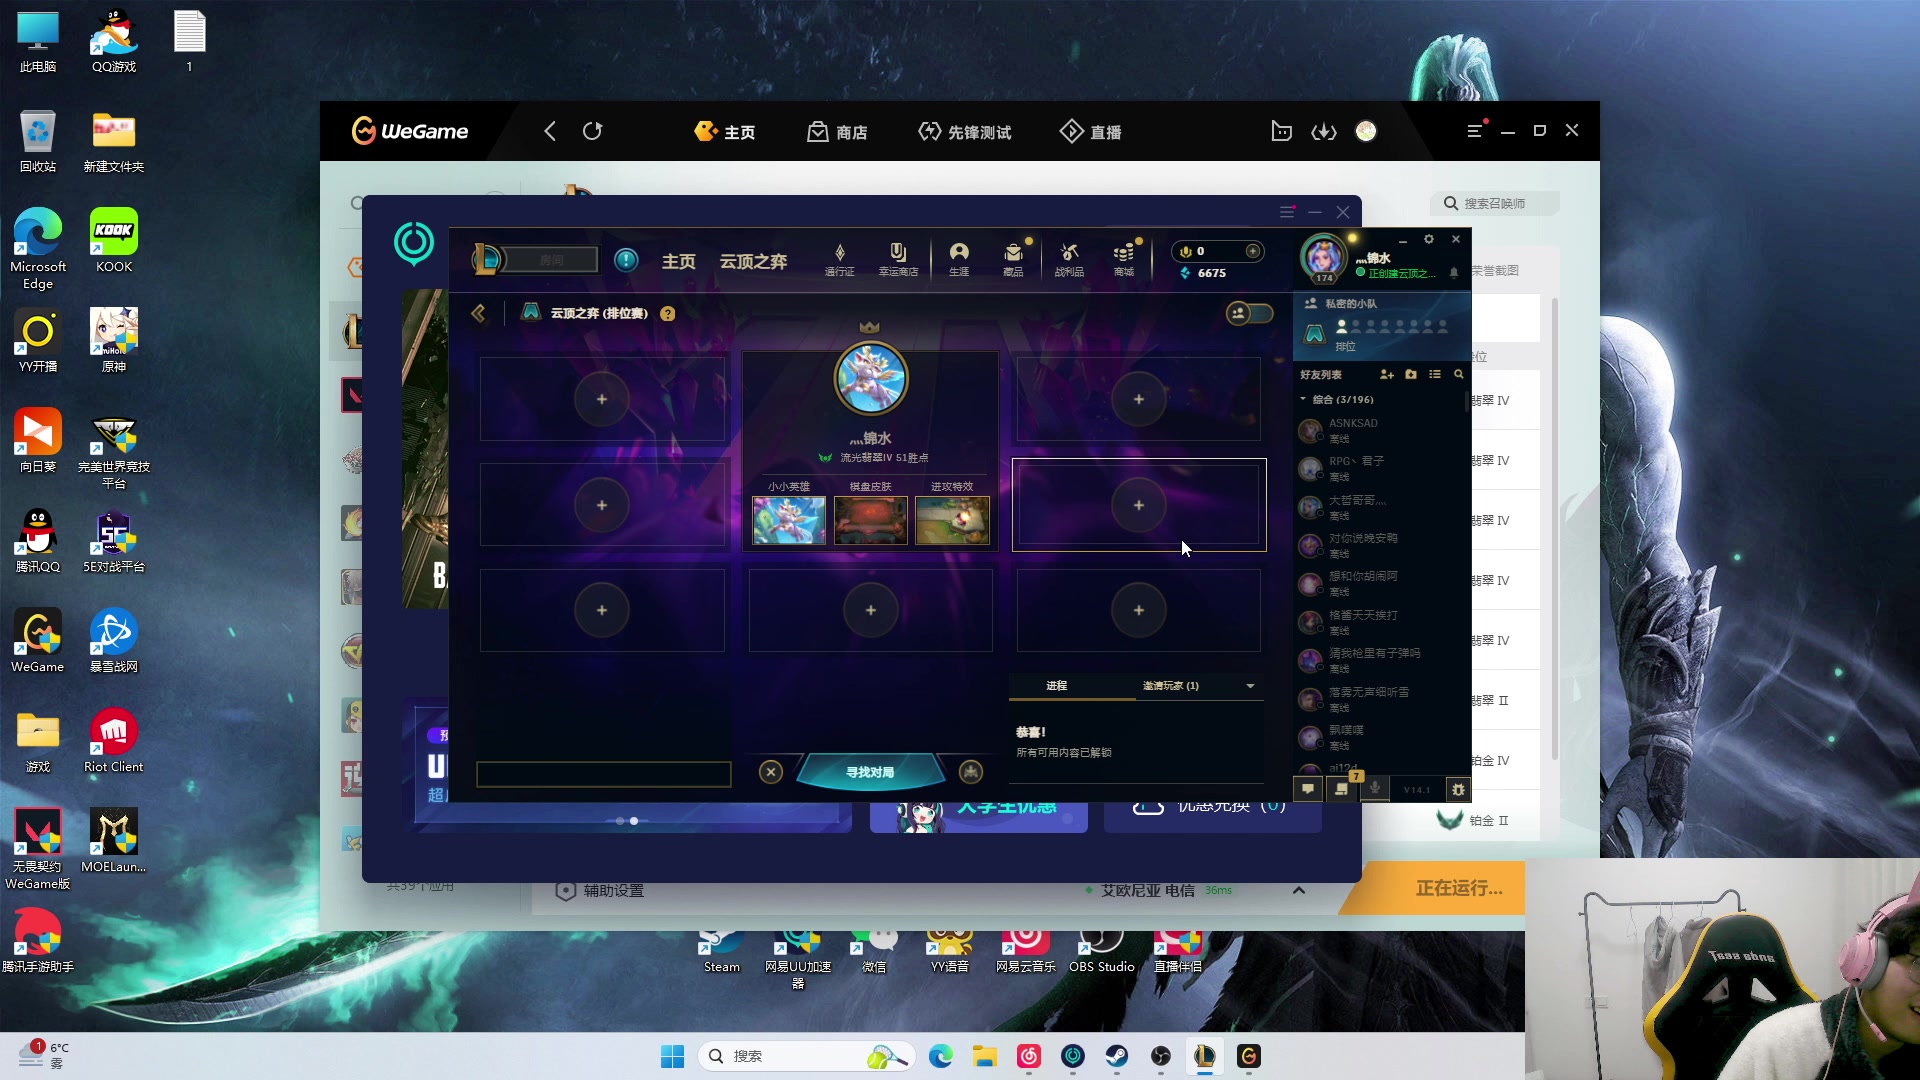Image resolution: width=1920 pixels, height=1080 pixels.
Task: Click the add friend icon
Action: tap(1386, 374)
